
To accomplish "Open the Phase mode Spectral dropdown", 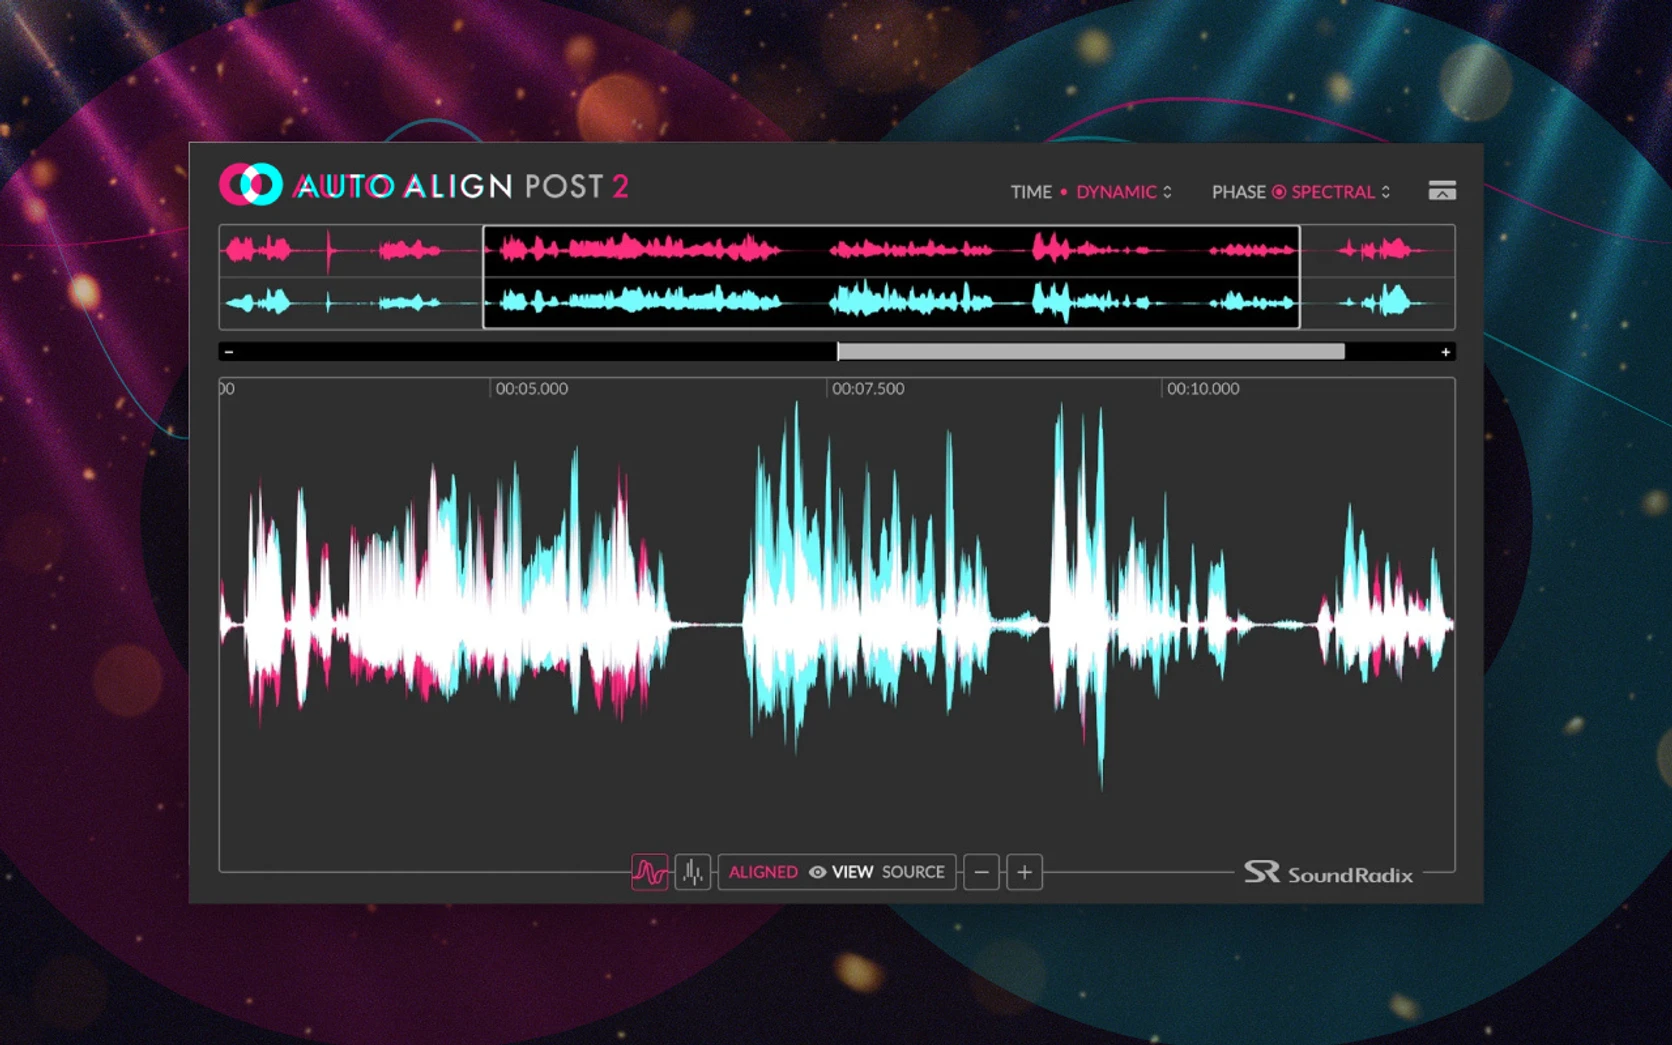I will (x=1332, y=192).
